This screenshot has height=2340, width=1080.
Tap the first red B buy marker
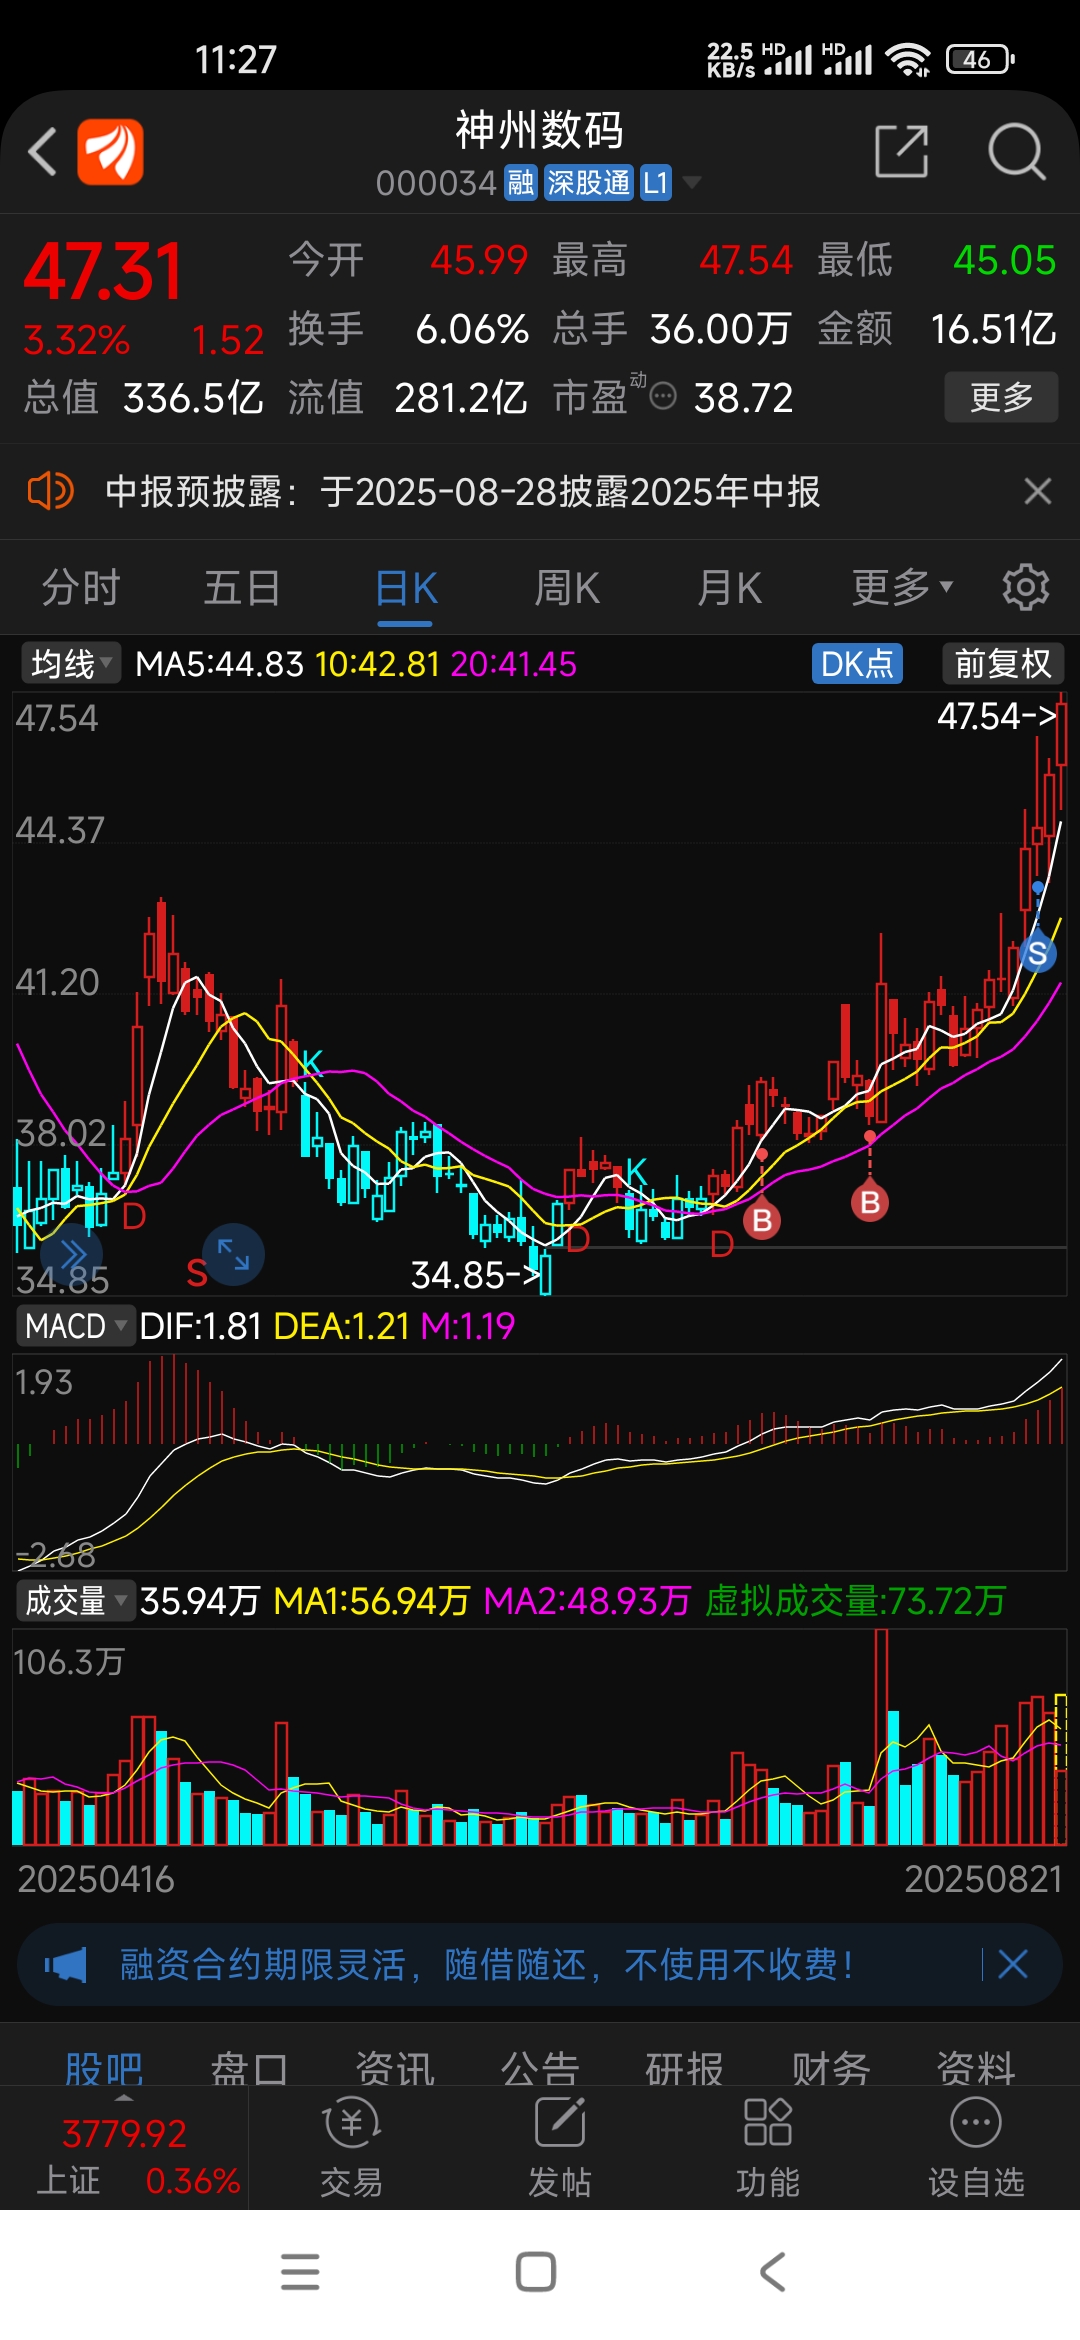click(762, 1220)
